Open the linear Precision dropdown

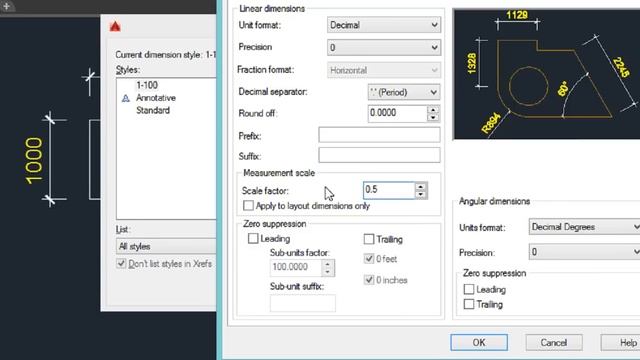click(x=384, y=48)
